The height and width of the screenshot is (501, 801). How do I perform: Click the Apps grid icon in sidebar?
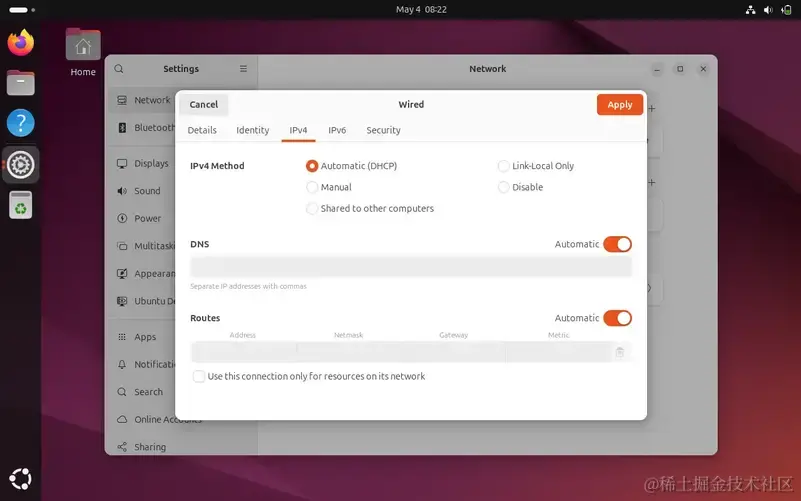coord(122,337)
